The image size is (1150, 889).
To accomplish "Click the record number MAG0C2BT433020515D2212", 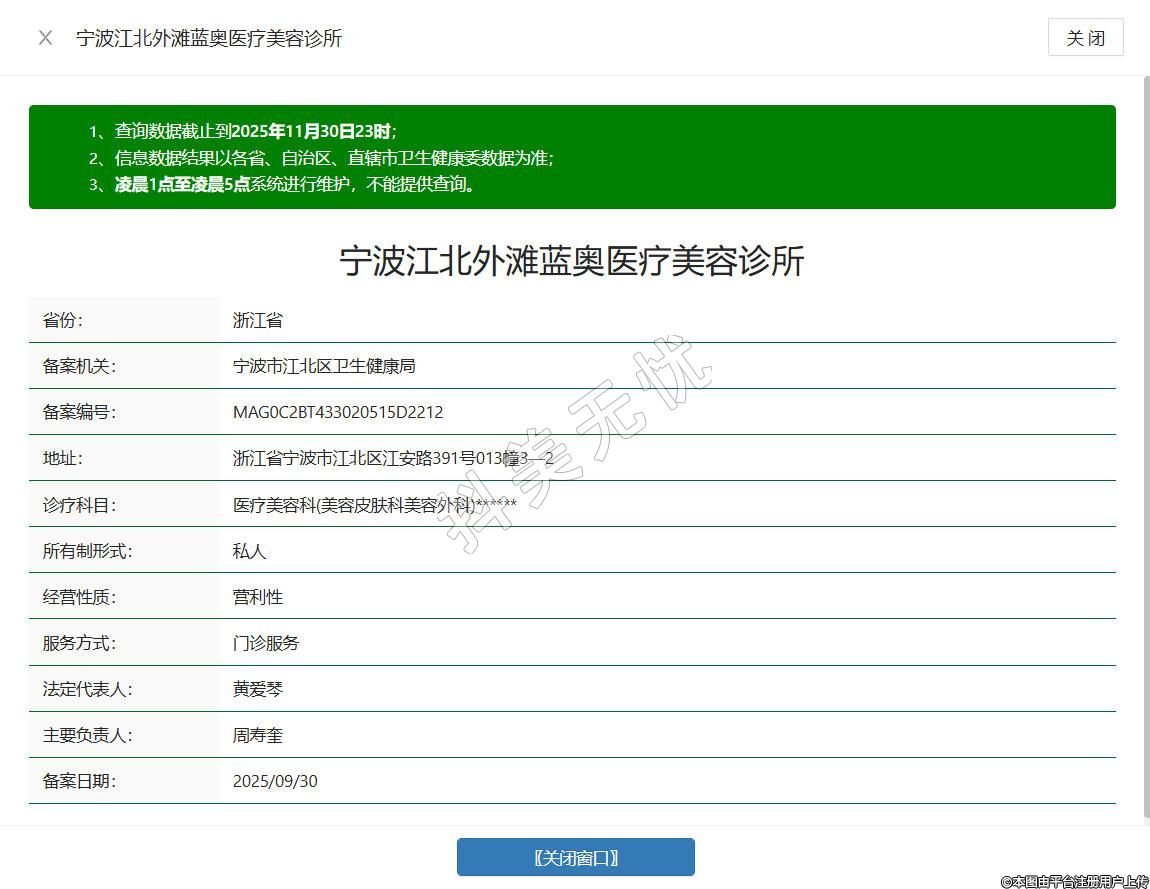I will click(338, 412).
